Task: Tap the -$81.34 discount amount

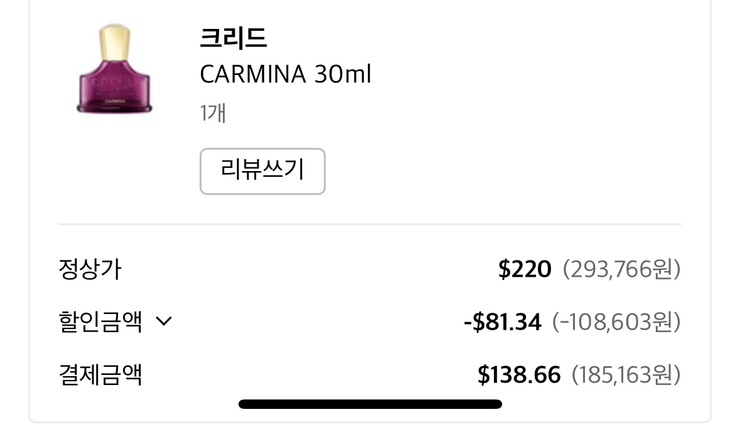Action: click(x=502, y=322)
